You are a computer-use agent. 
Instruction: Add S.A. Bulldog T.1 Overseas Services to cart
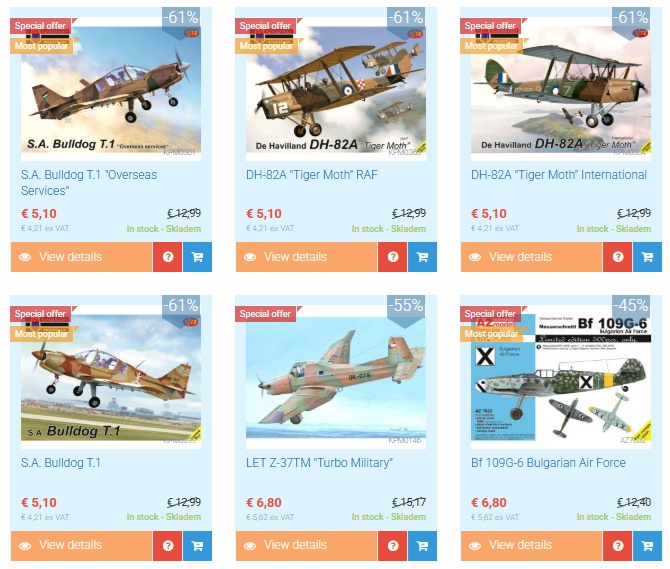pyautogui.click(x=197, y=257)
